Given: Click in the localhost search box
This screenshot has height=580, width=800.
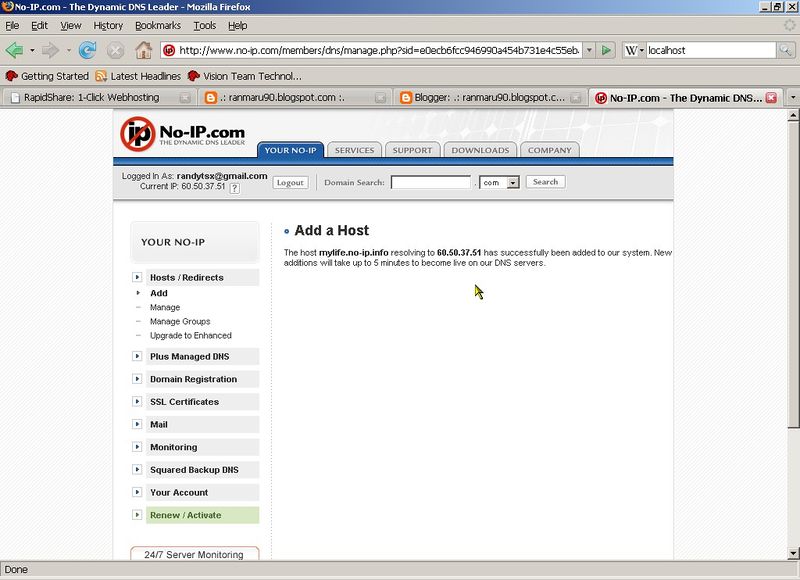Looking at the screenshot, I should point(711,50).
